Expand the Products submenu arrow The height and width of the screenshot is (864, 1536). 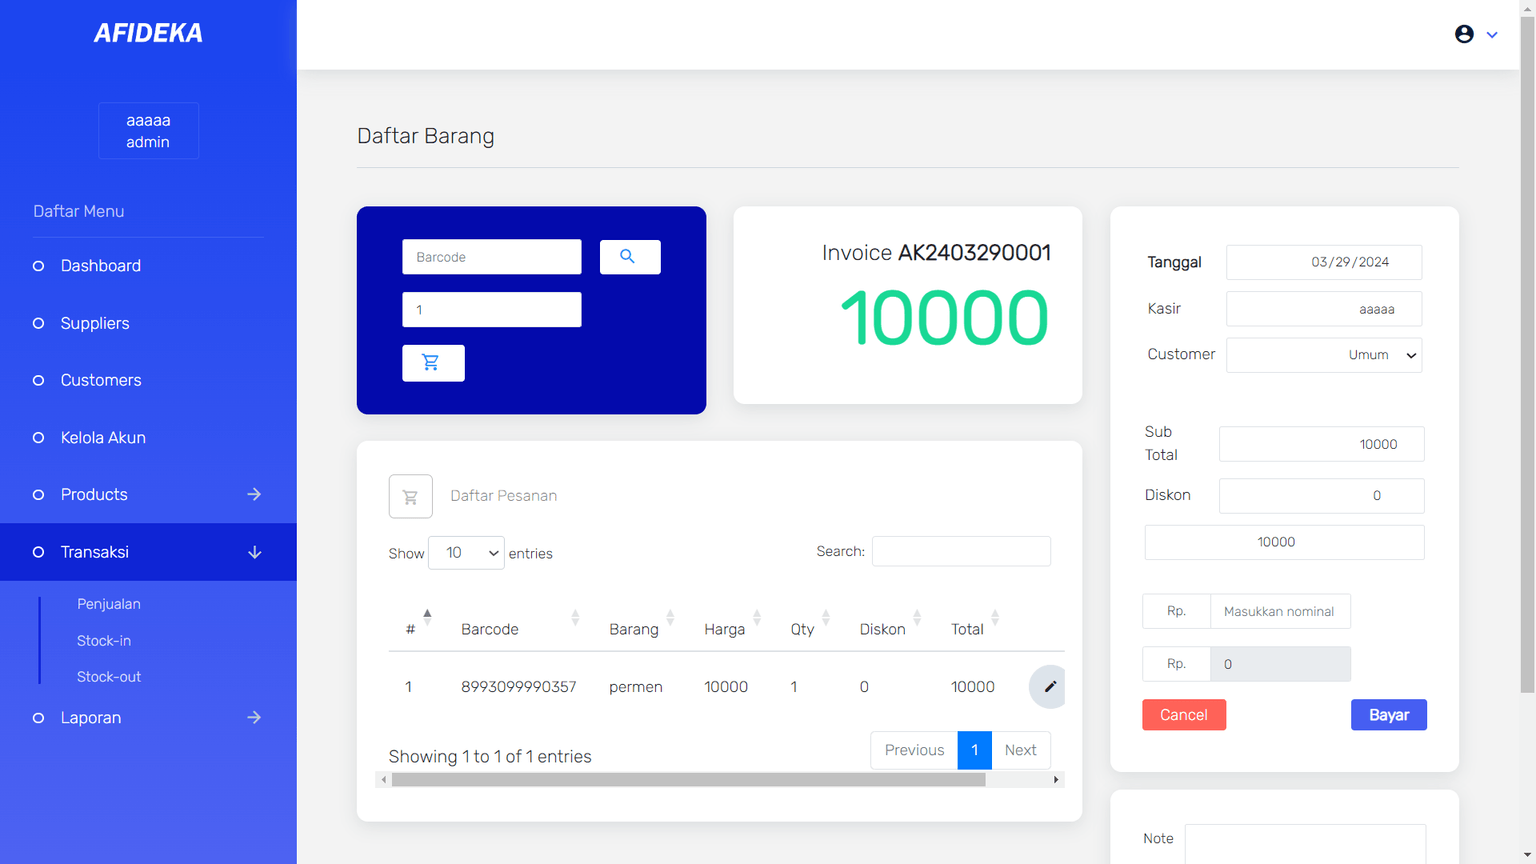(254, 494)
